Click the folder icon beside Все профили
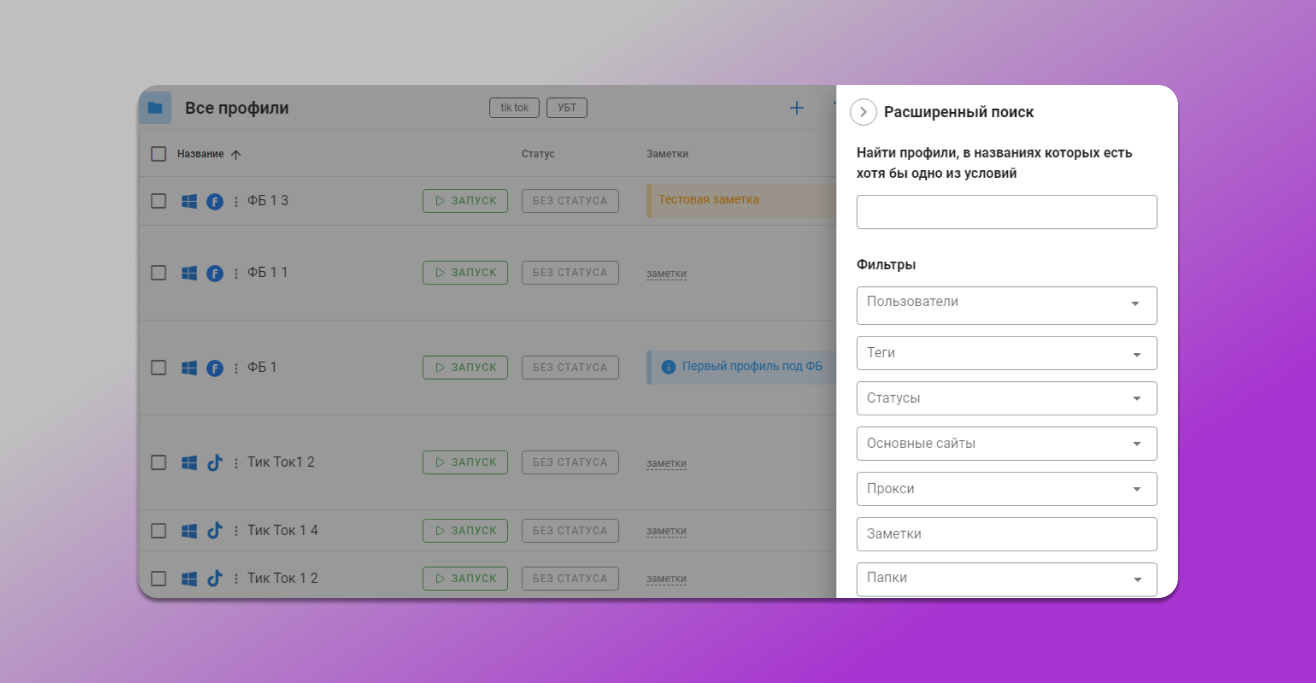 click(155, 108)
